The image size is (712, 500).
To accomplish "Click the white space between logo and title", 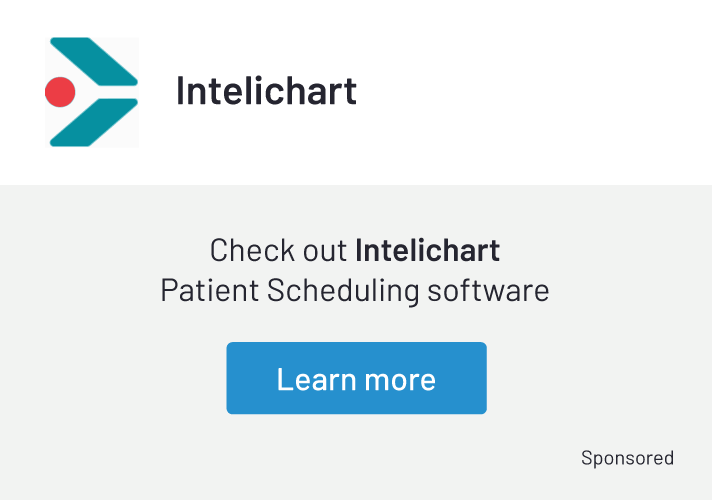I will coord(157,92).
